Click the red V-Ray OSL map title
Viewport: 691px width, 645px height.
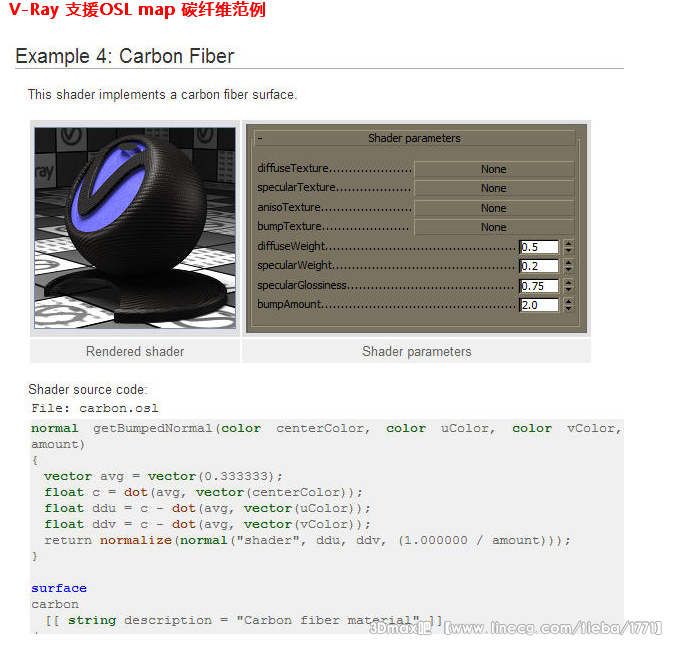tap(137, 10)
